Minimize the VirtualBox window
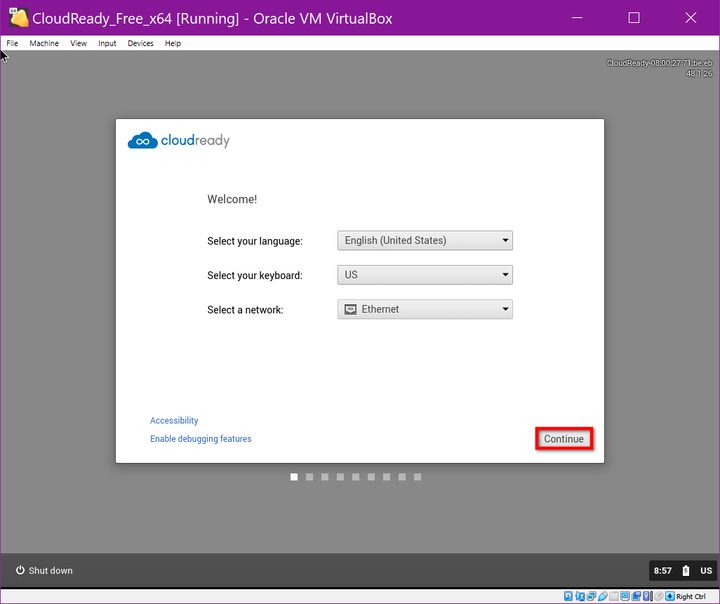Screen dimensions: 720x604 pyautogui.click(x=577, y=18)
